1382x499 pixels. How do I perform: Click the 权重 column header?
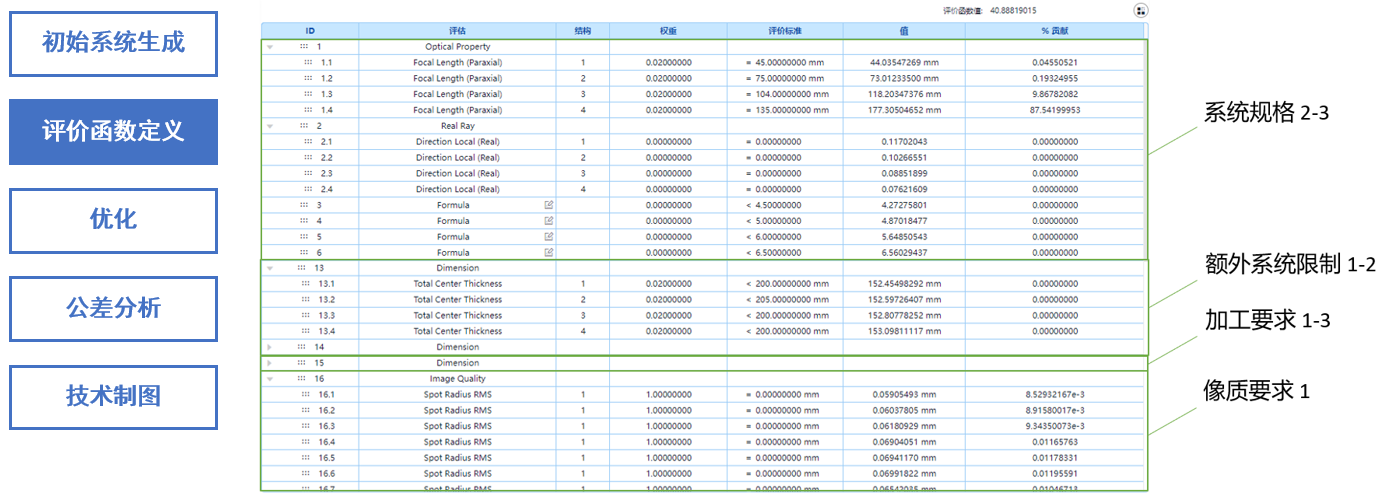(x=668, y=31)
